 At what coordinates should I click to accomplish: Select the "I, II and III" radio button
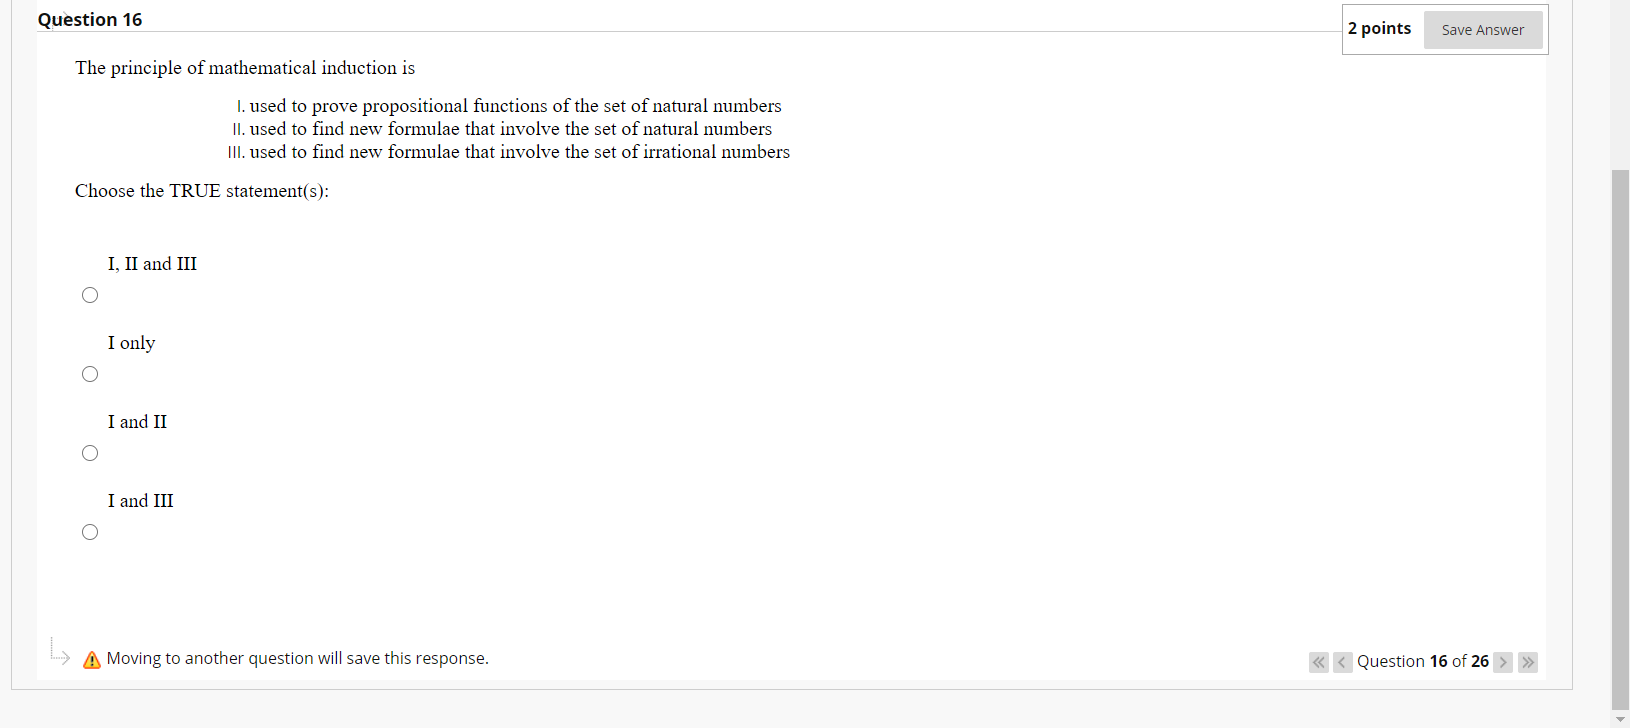click(90, 294)
